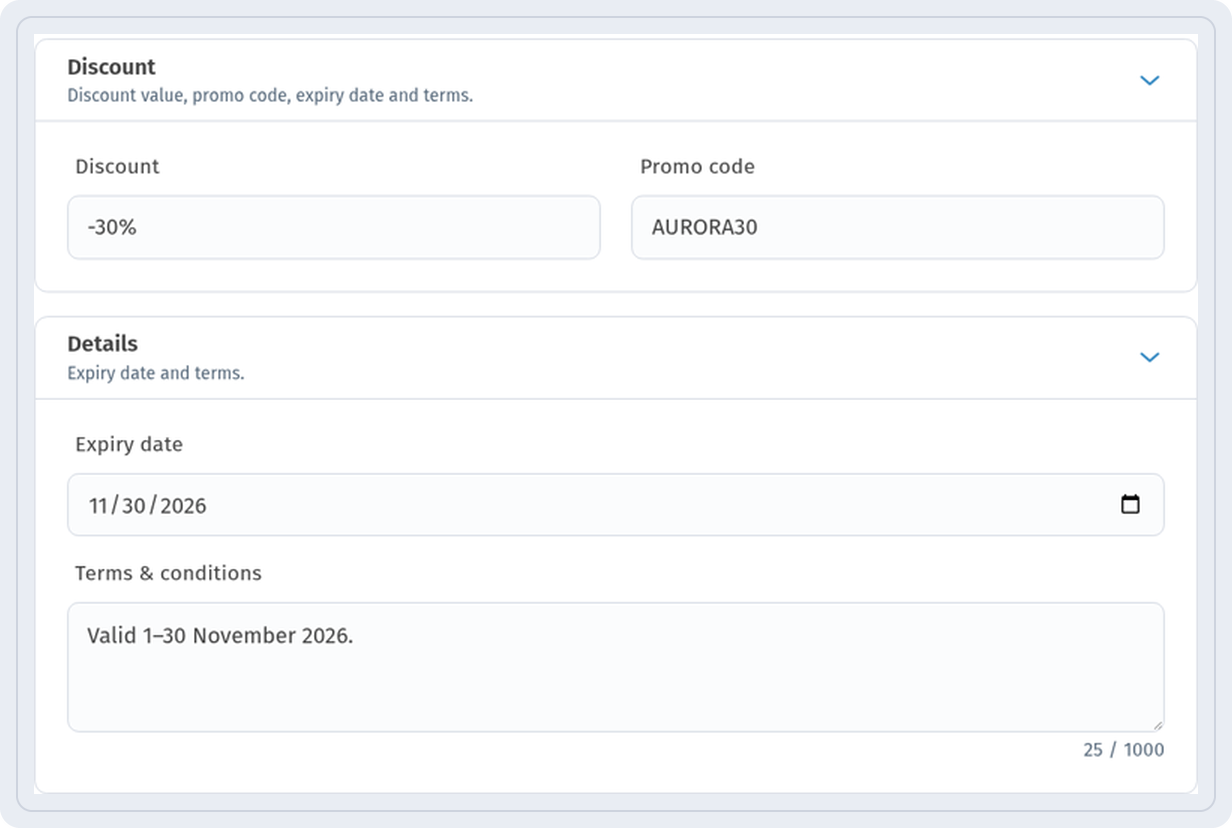This screenshot has height=828, width=1232.
Task: Click into the Terms & conditions textarea
Action: pyautogui.click(x=616, y=667)
